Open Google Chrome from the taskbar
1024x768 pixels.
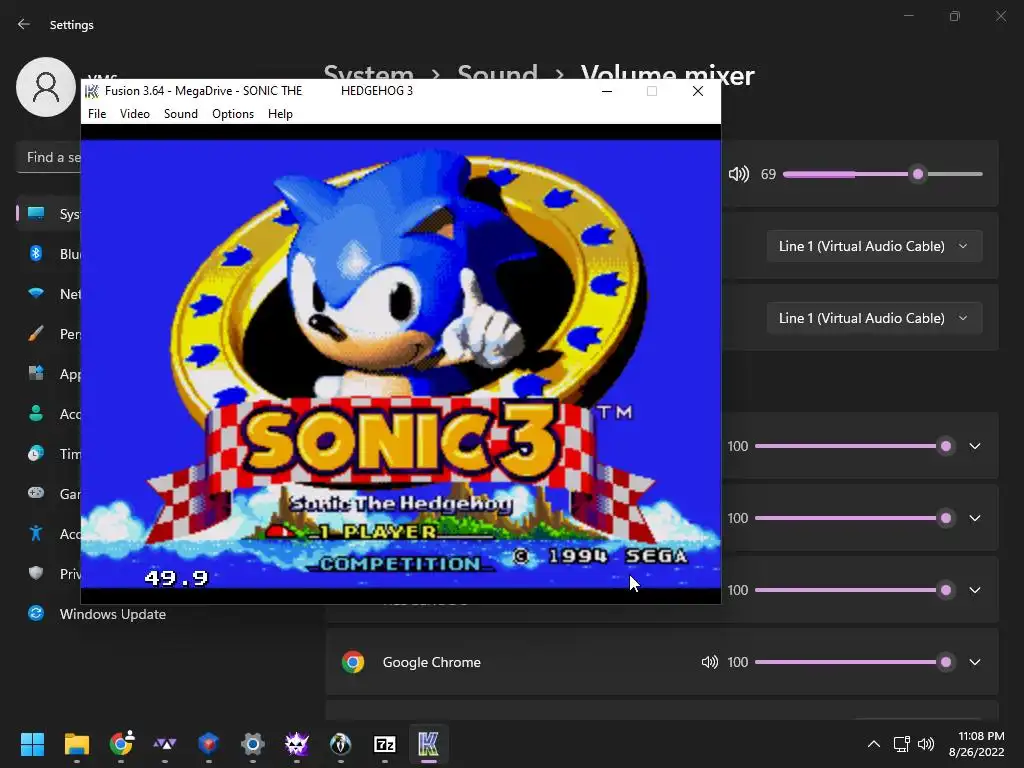pyautogui.click(x=121, y=744)
